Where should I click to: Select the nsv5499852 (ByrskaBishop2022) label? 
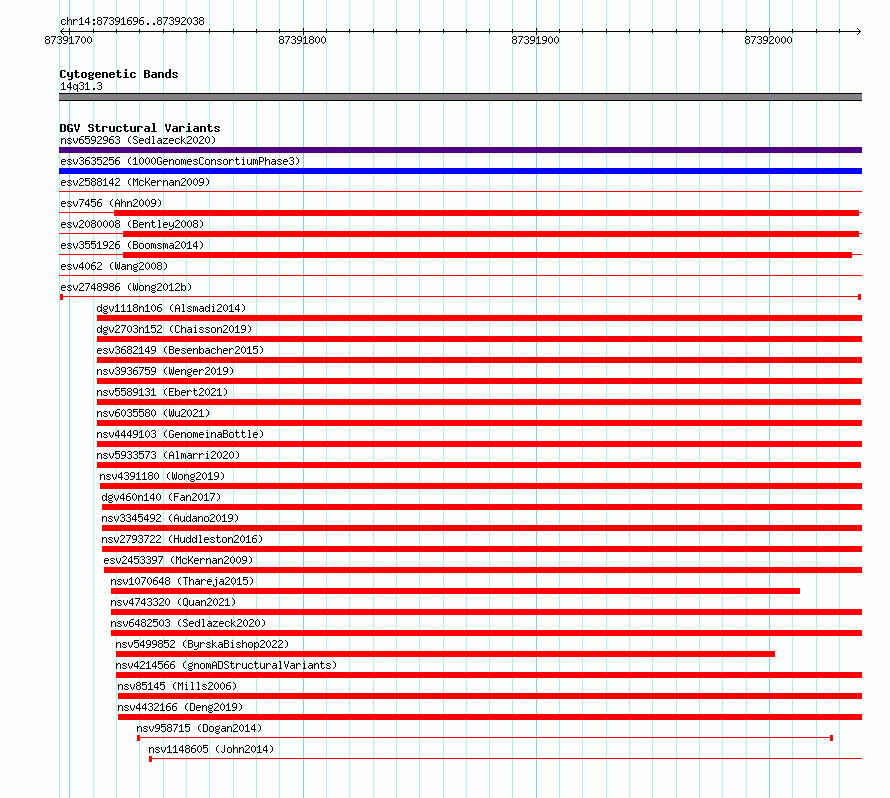tap(202, 644)
